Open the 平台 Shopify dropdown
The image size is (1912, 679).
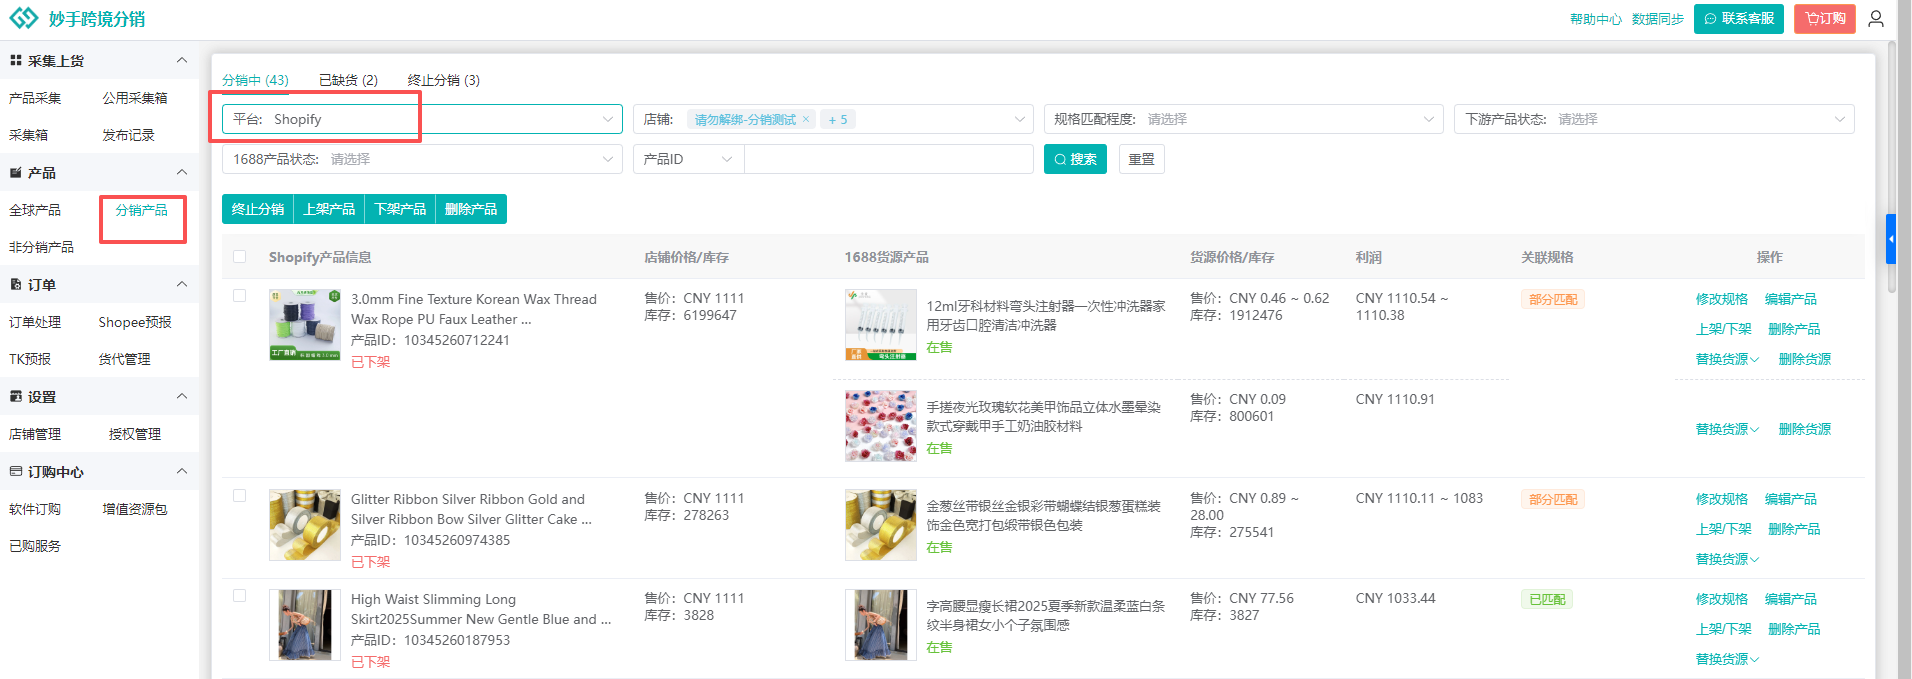point(421,119)
